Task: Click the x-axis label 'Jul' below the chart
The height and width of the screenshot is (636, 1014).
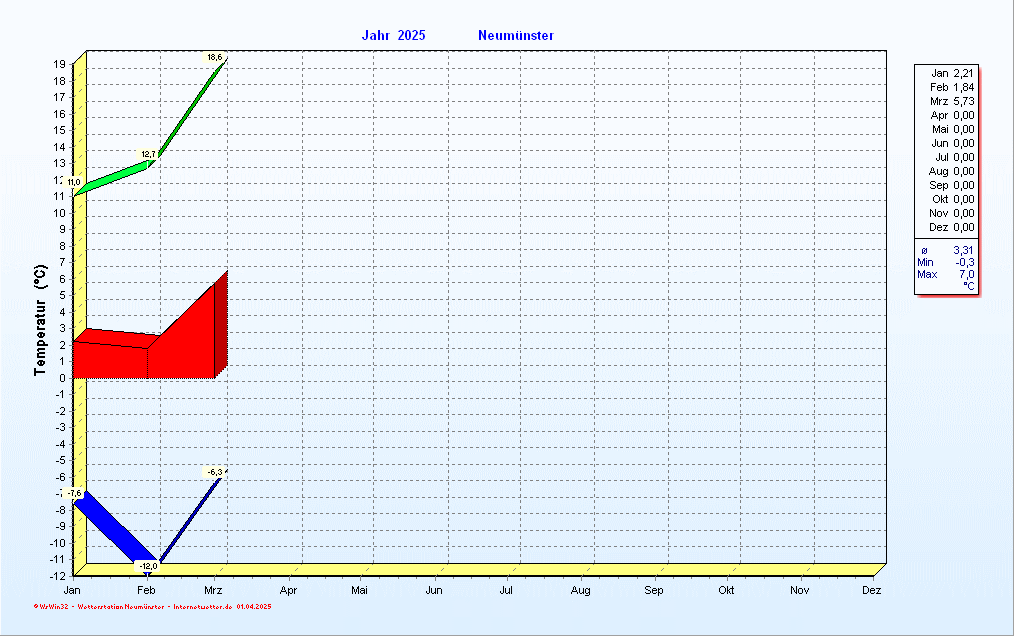Action: (x=506, y=590)
